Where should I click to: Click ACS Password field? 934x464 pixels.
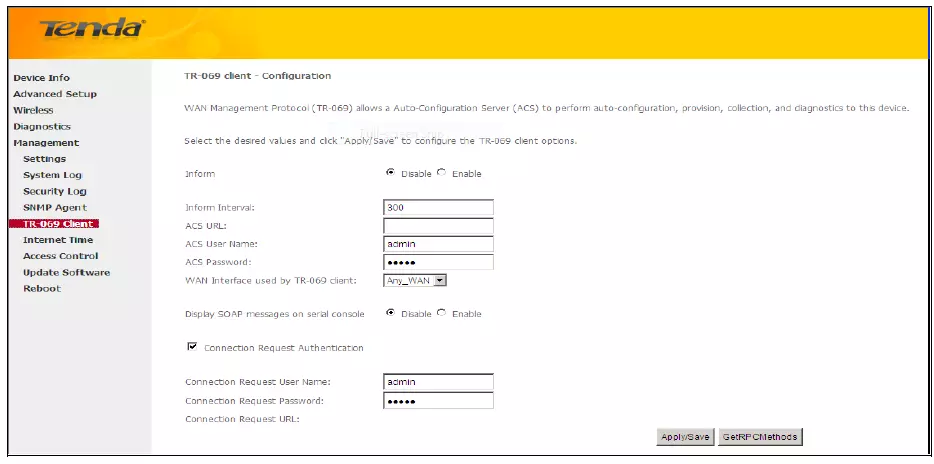click(x=438, y=263)
